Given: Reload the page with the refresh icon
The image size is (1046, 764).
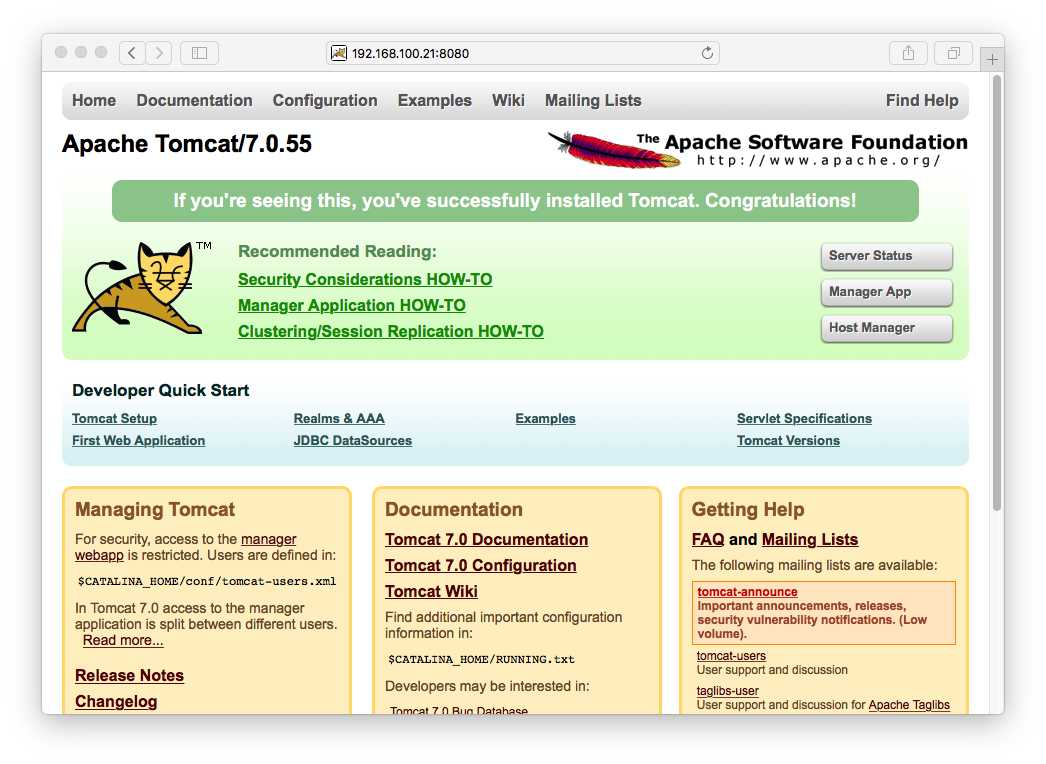Looking at the screenshot, I should tap(707, 53).
